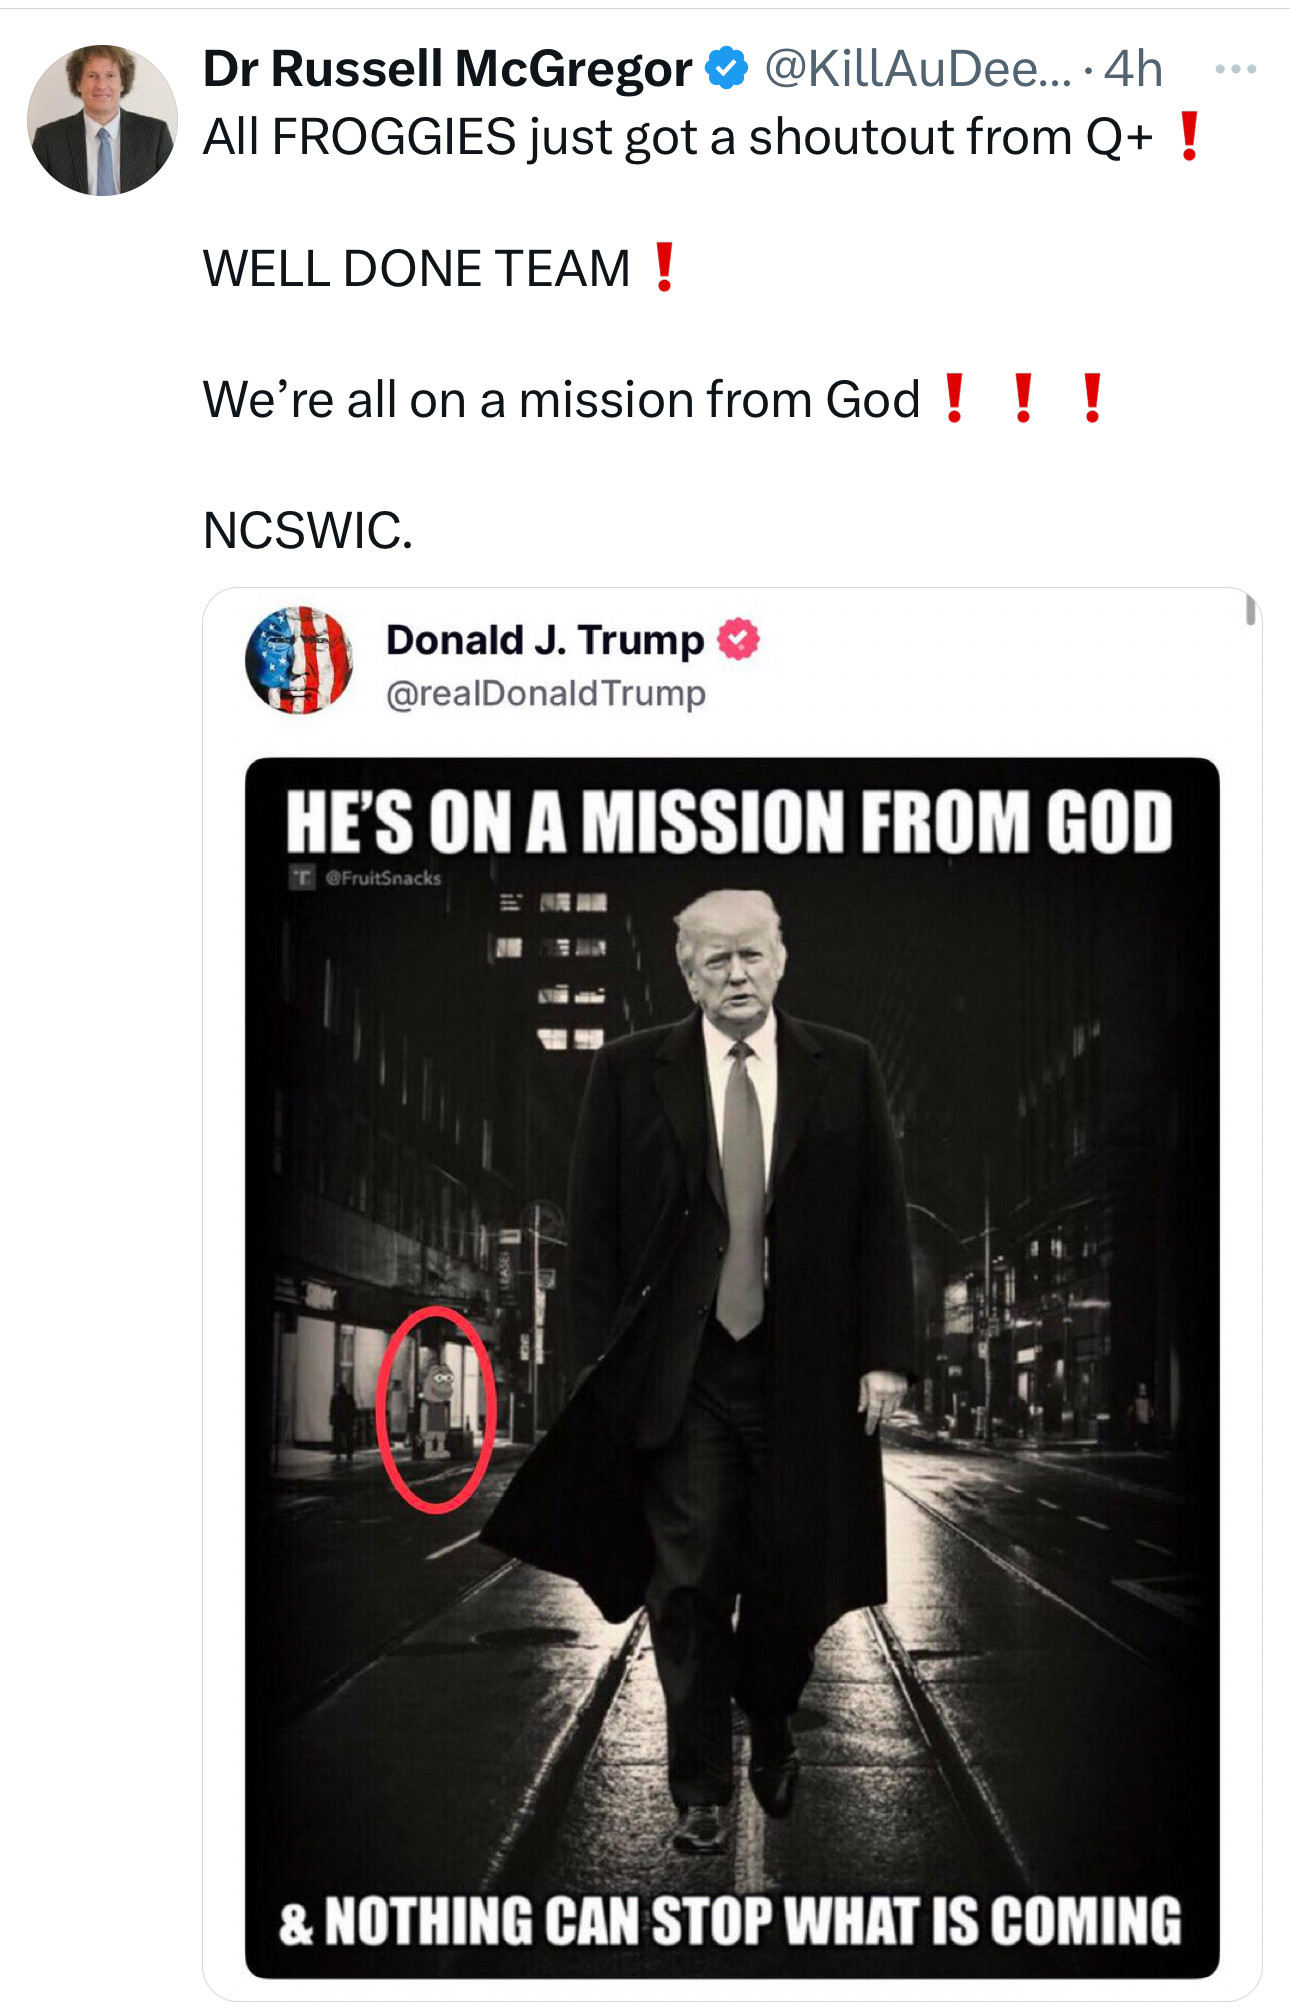Open the three-dot more options menu

[x=1235, y=70]
